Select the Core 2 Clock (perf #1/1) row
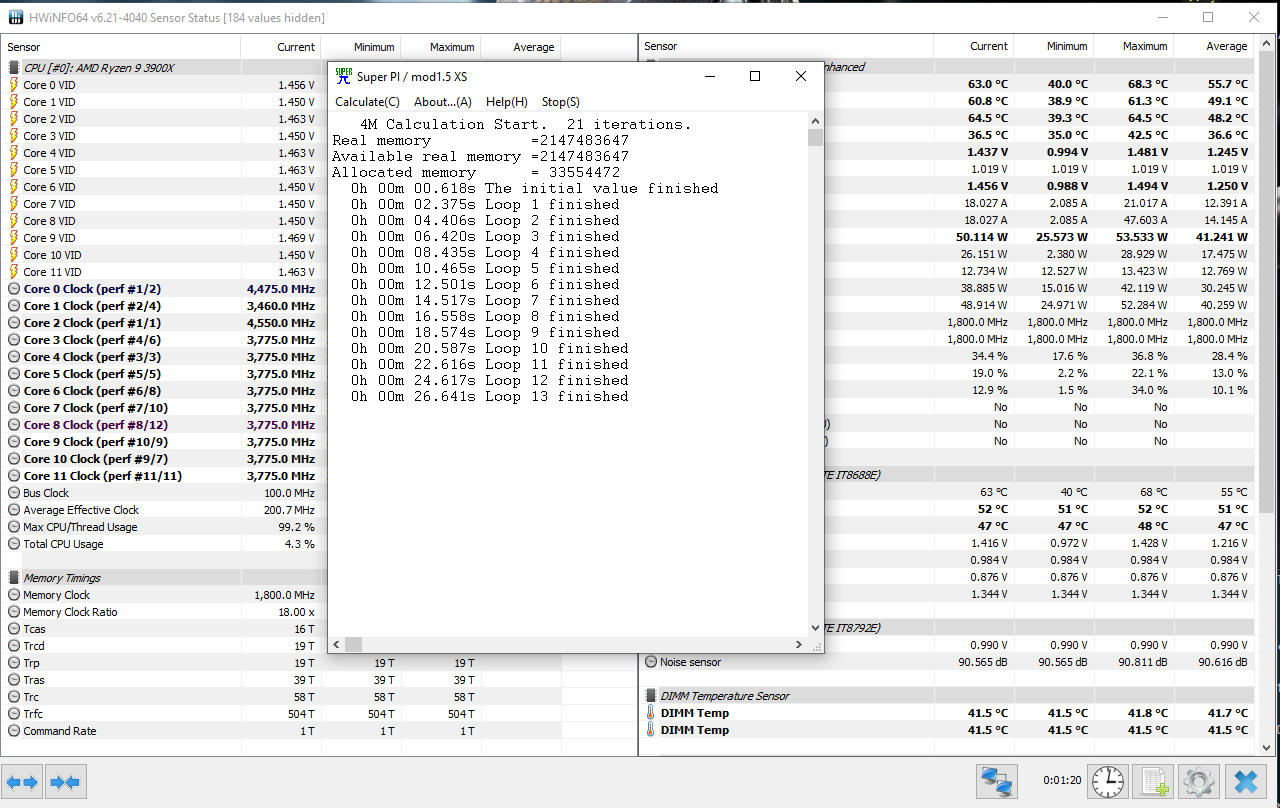 pos(162,323)
